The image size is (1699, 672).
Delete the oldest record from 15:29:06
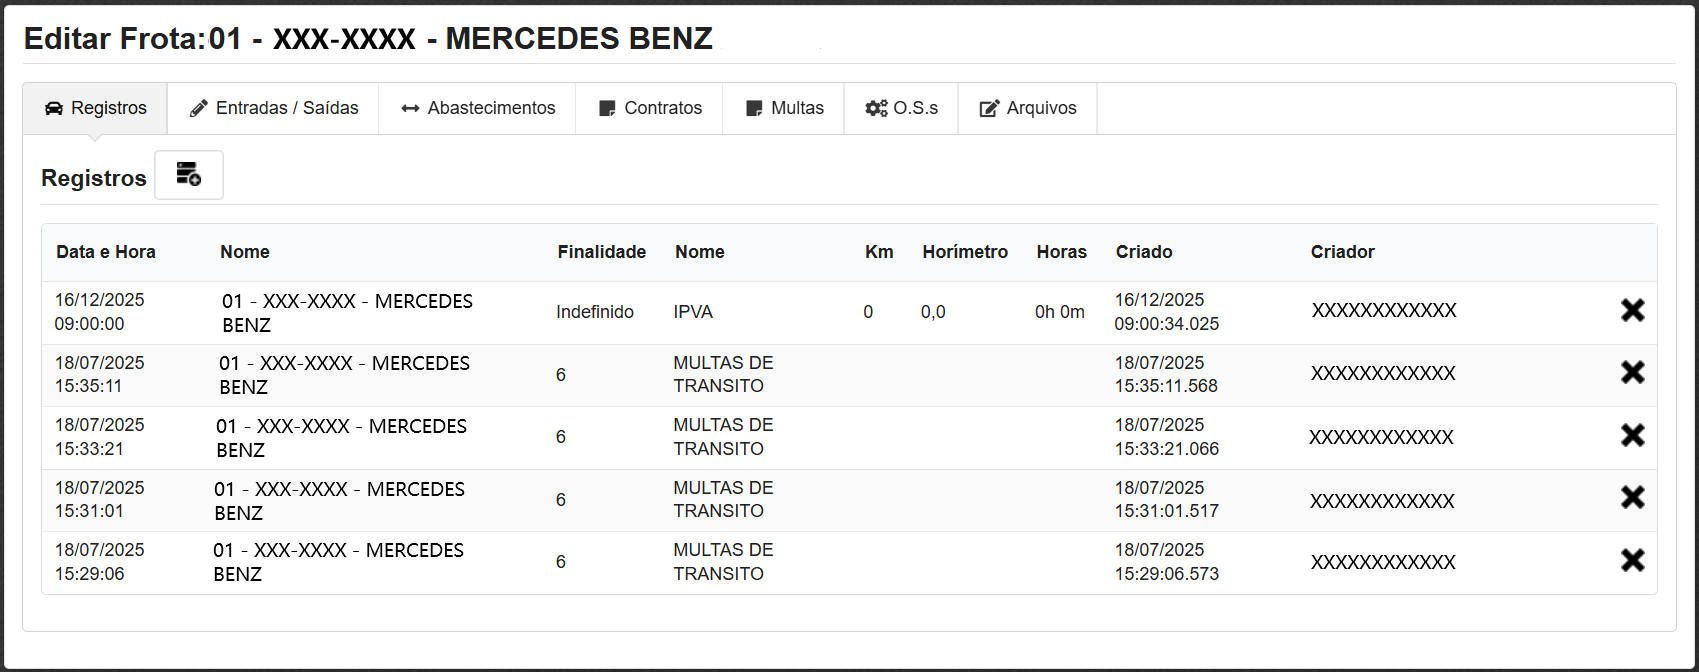[1632, 560]
